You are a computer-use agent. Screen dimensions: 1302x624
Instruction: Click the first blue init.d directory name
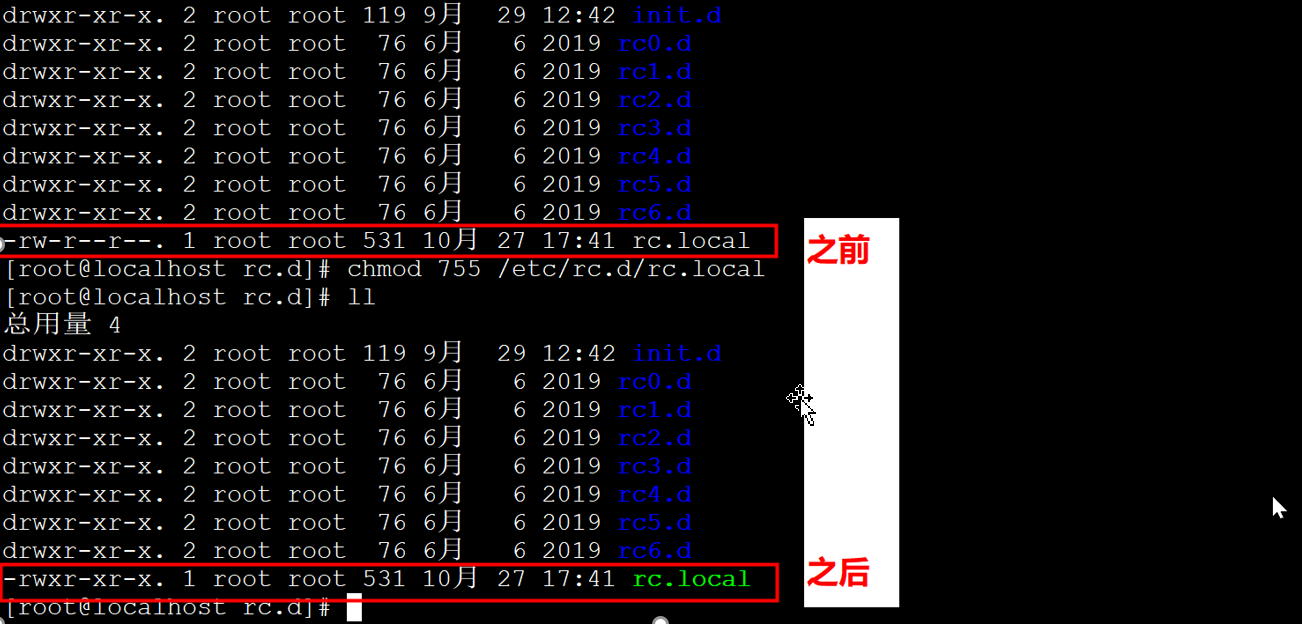677,16
